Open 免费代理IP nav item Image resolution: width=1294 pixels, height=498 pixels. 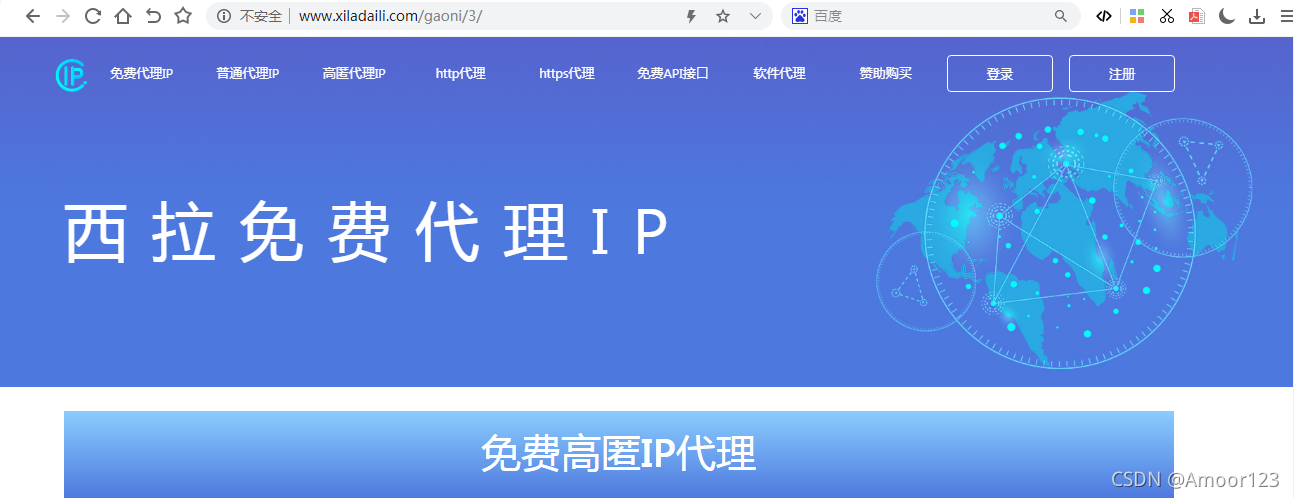tap(141, 74)
